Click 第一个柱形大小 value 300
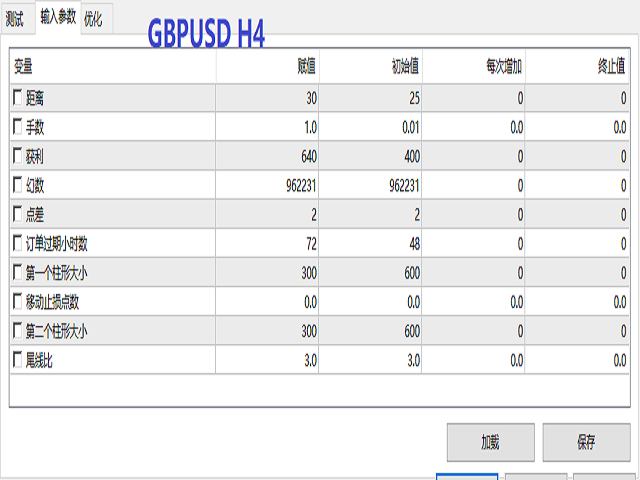640x480 pixels. pos(267,273)
